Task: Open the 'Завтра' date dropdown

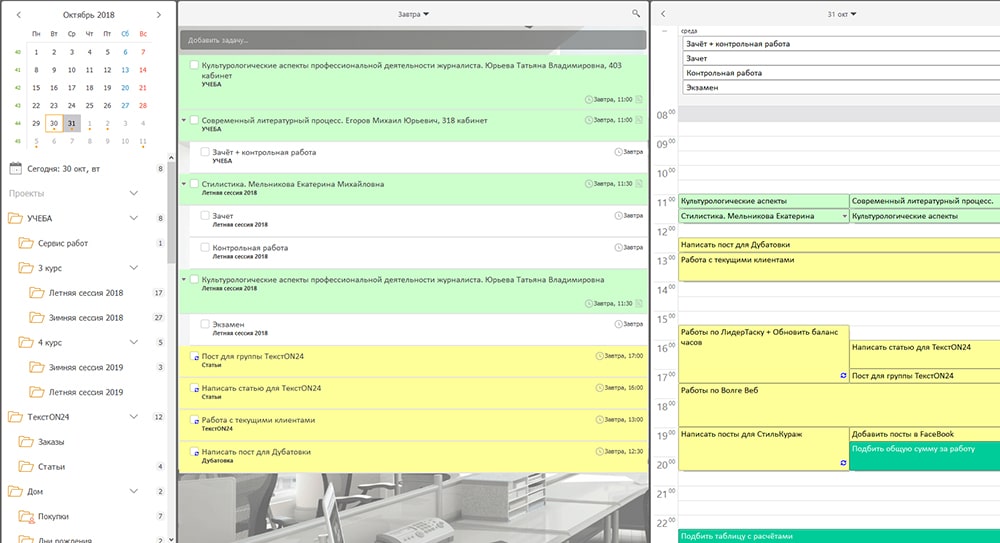Action: (x=413, y=14)
